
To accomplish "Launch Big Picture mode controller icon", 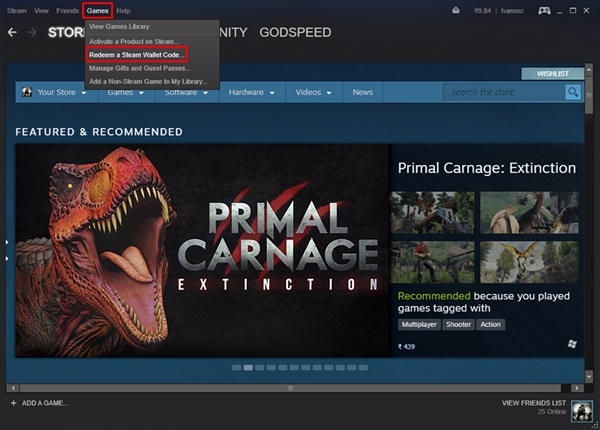I will (544, 11).
